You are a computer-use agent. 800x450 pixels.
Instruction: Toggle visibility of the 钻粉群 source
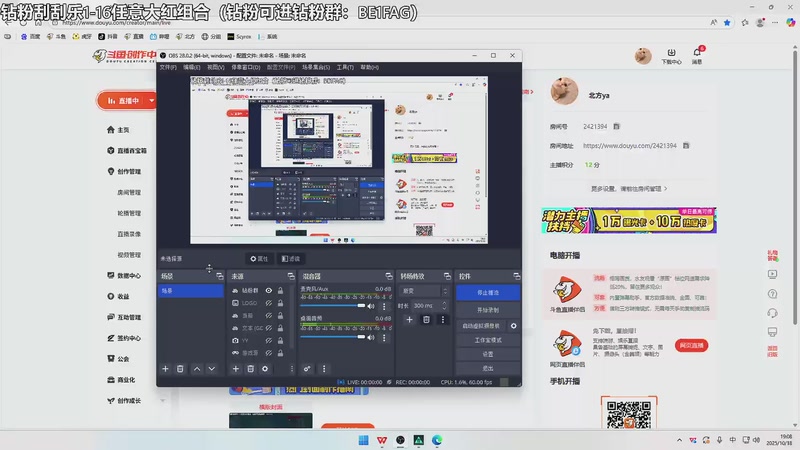click(268, 290)
